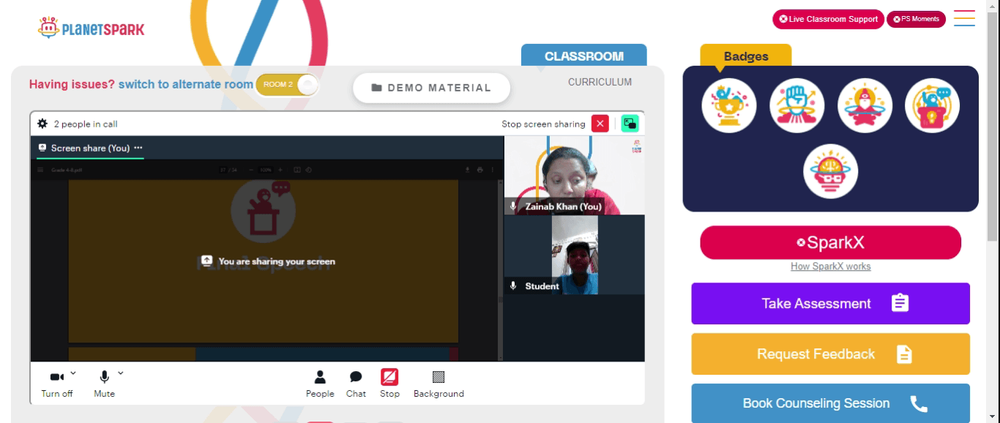Click the trophy badge icon
1000x423 pixels.
click(729, 105)
